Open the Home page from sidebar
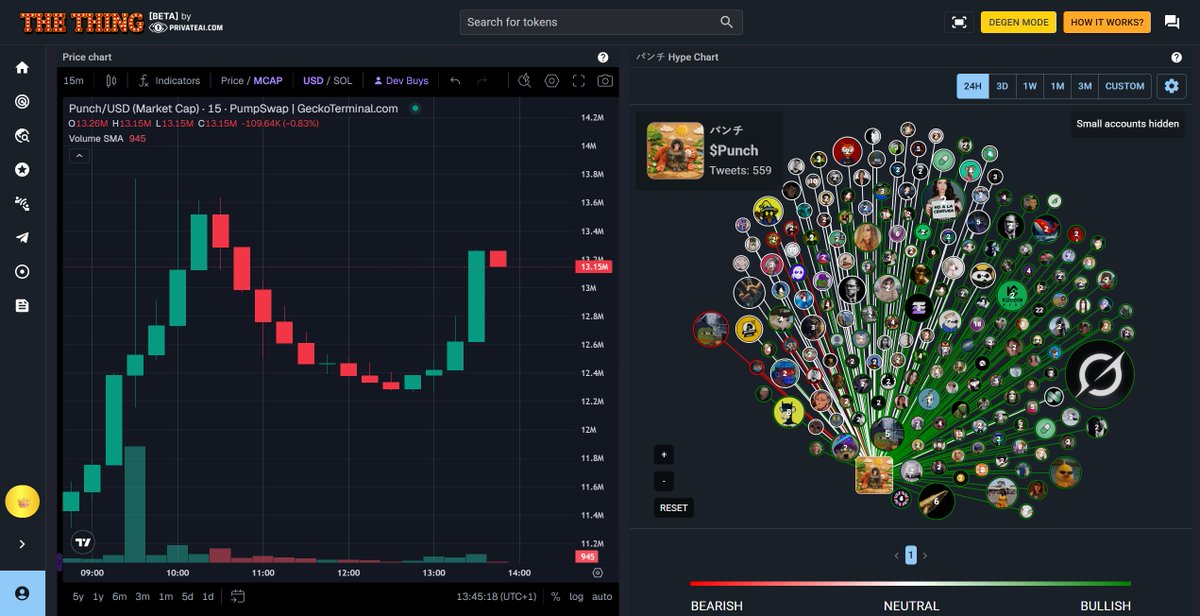Image resolution: width=1200 pixels, height=616 pixels. [22, 68]
